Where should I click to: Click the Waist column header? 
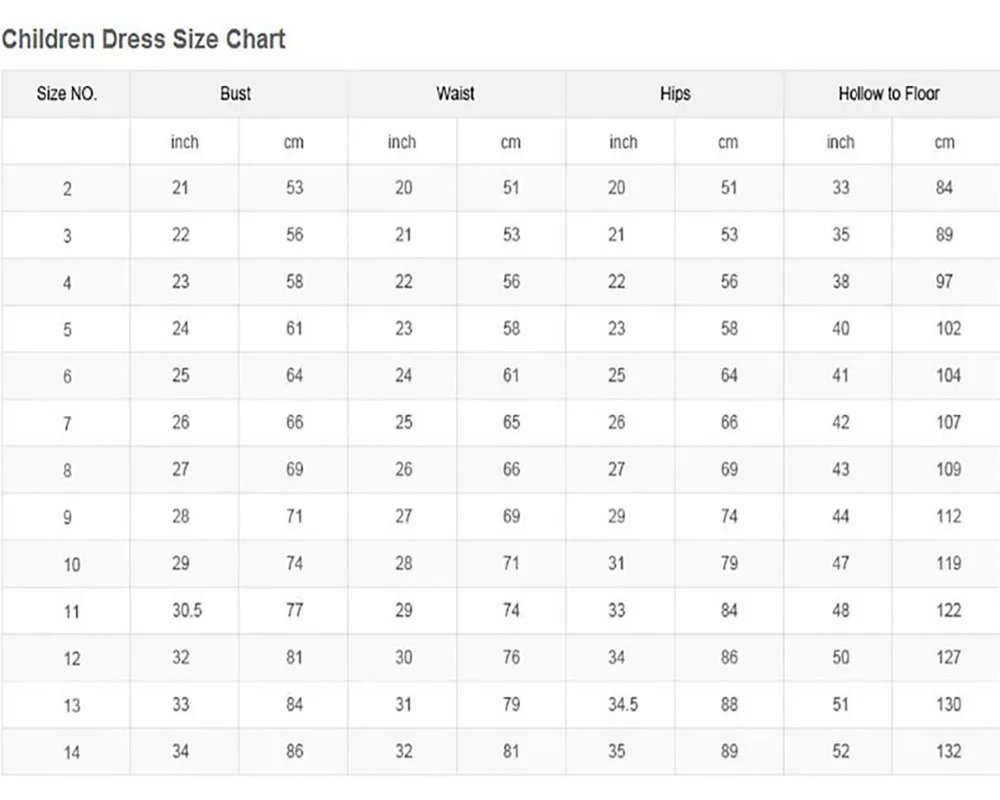[x=455, y=94]
